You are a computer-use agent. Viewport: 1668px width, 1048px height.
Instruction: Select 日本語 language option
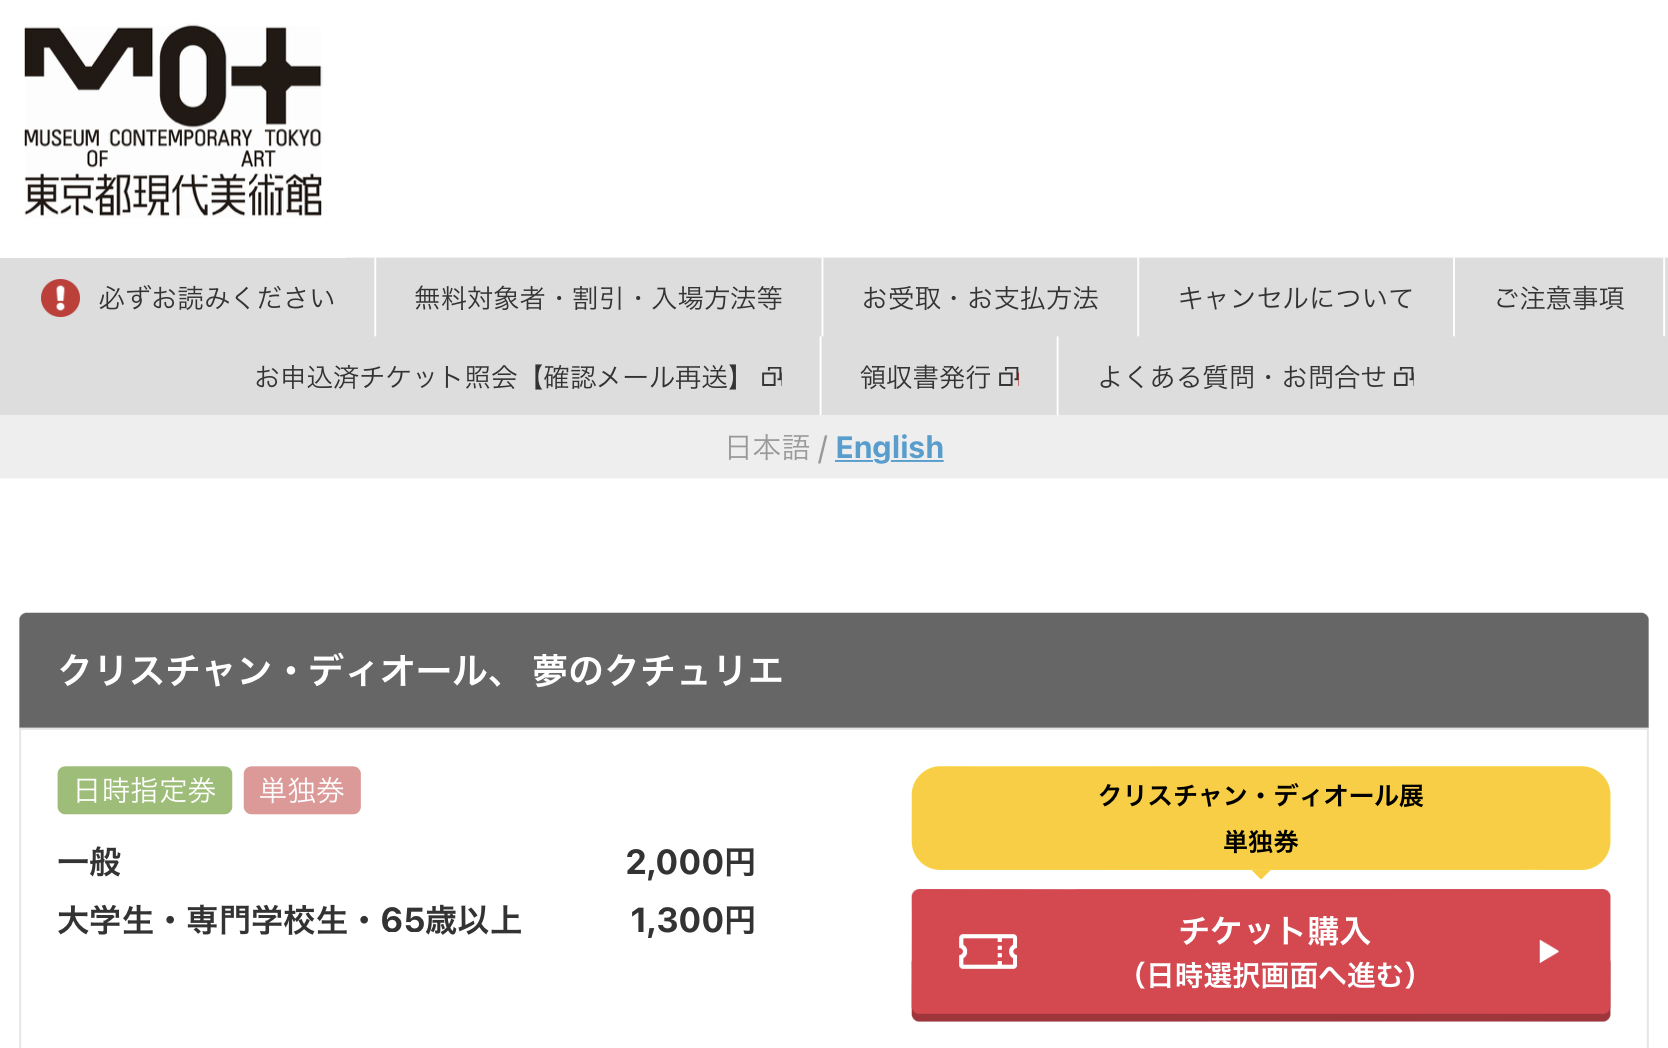point(767,447)
